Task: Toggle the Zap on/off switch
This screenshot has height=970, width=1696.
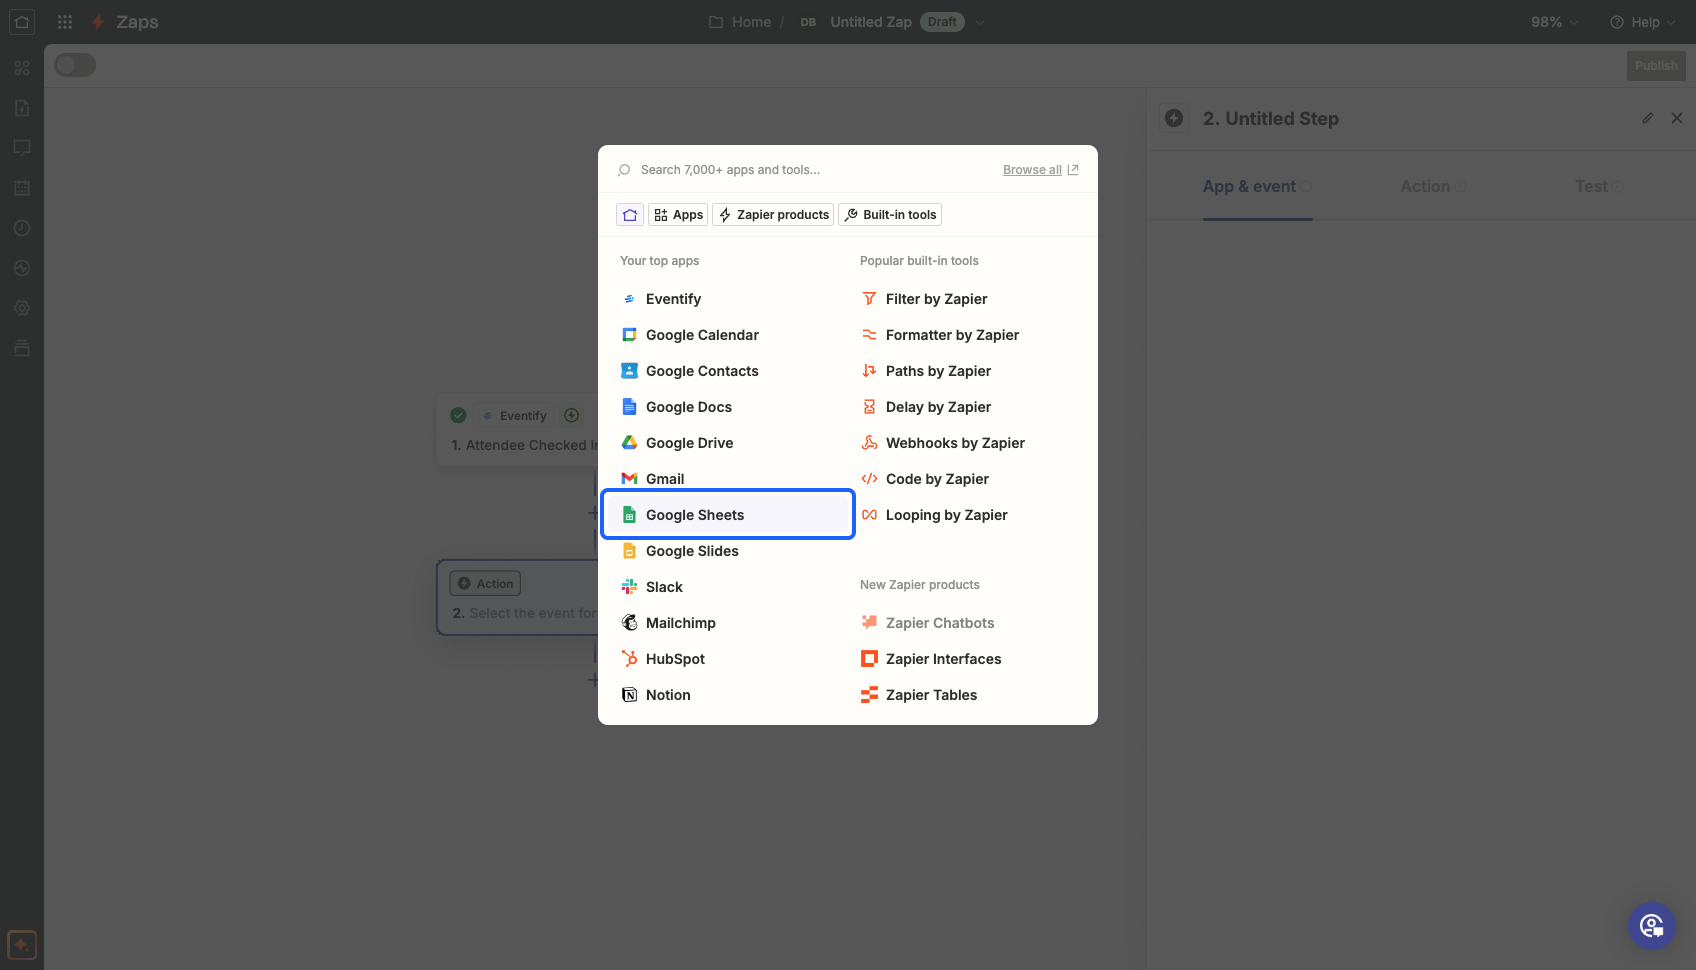Action: (75, 65)
